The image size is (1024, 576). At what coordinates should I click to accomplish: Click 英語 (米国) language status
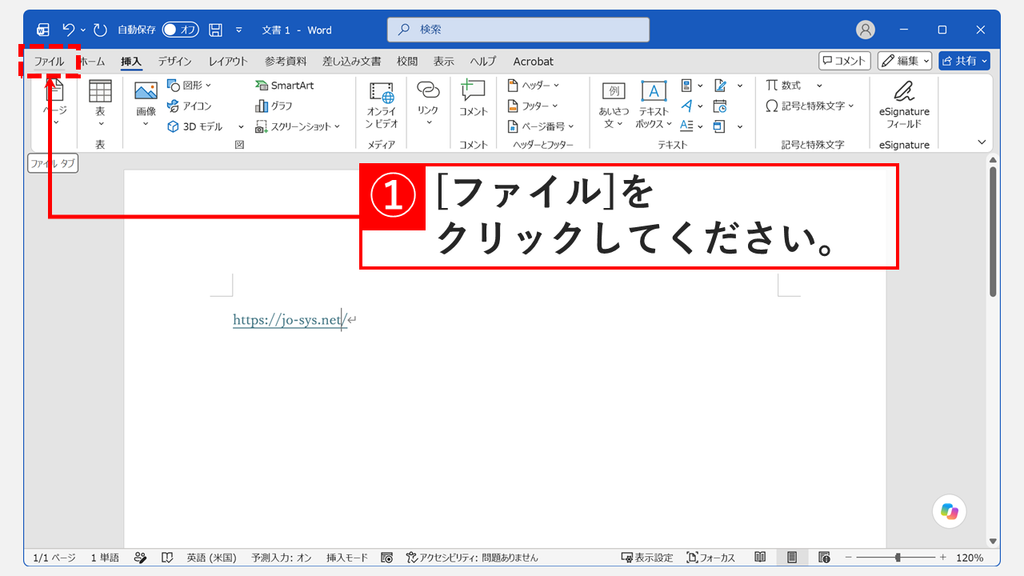tap(211, 558)
